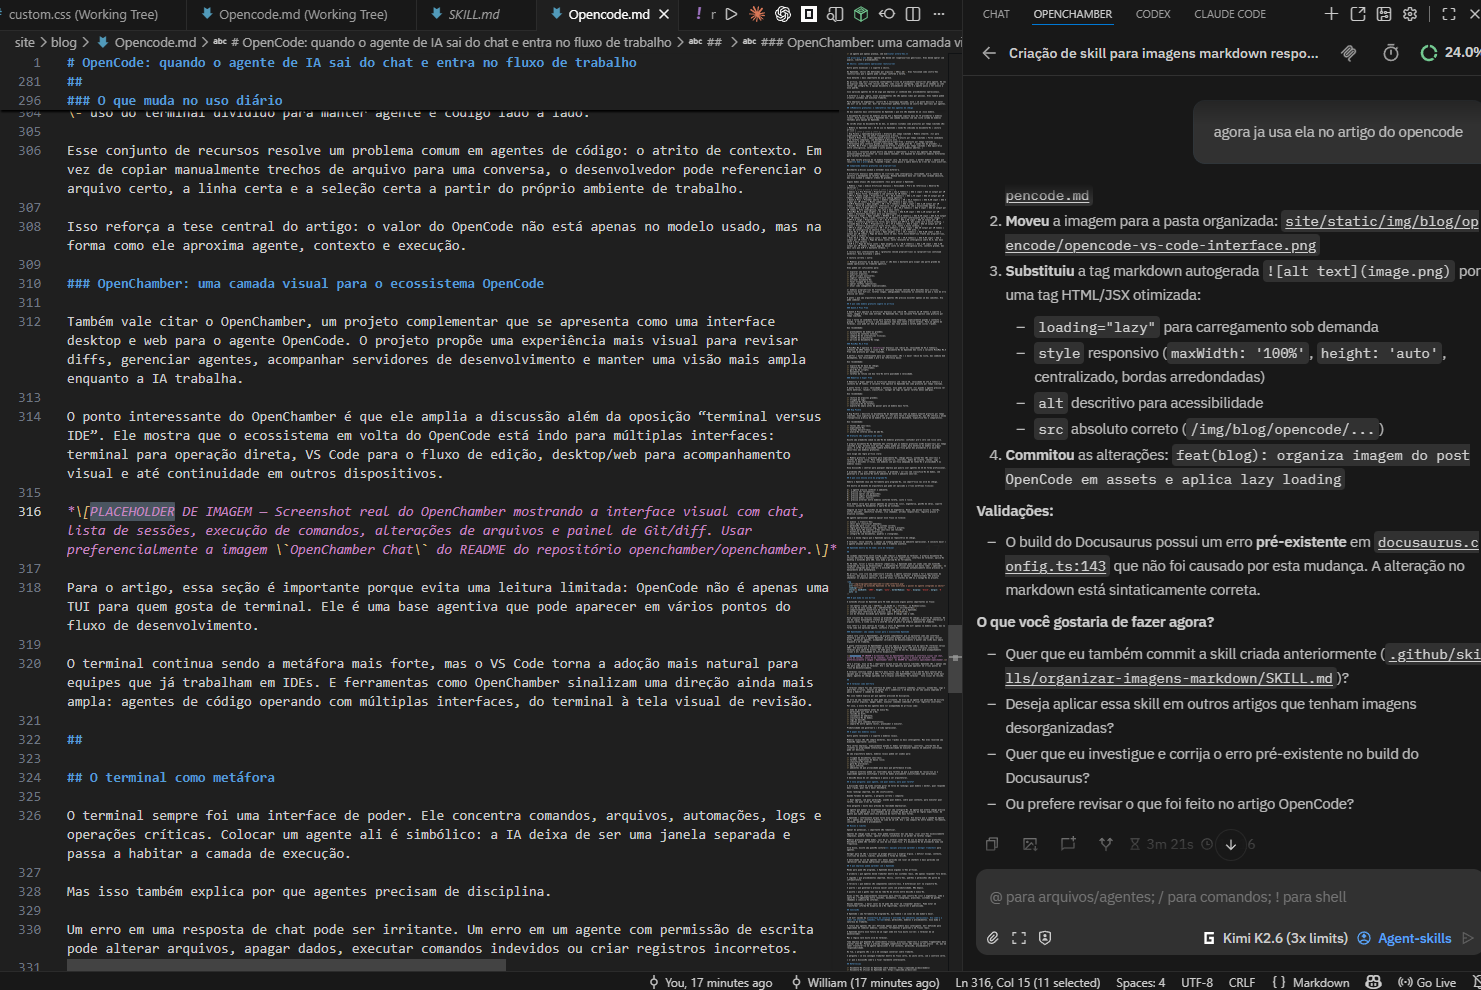
Task: Focus the chat message input field
Action: [x=1228, y=897]
